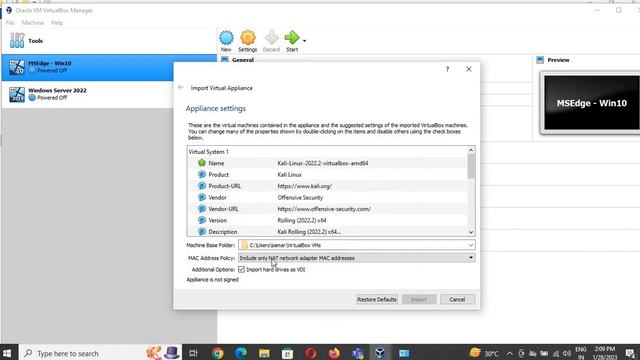Image resolution: width=640 pixels, height=360 pixels.
Task: Click the dialog help question mark
Action: pyautogui.click(x=447, y=69)
